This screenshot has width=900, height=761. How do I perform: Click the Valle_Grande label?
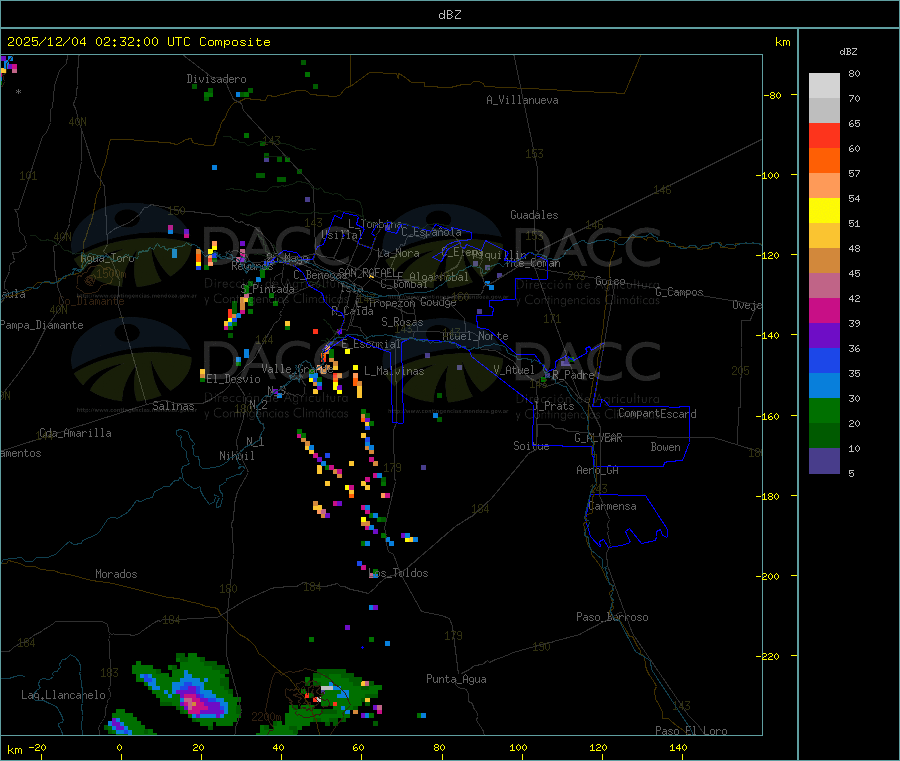pos(297,369)
